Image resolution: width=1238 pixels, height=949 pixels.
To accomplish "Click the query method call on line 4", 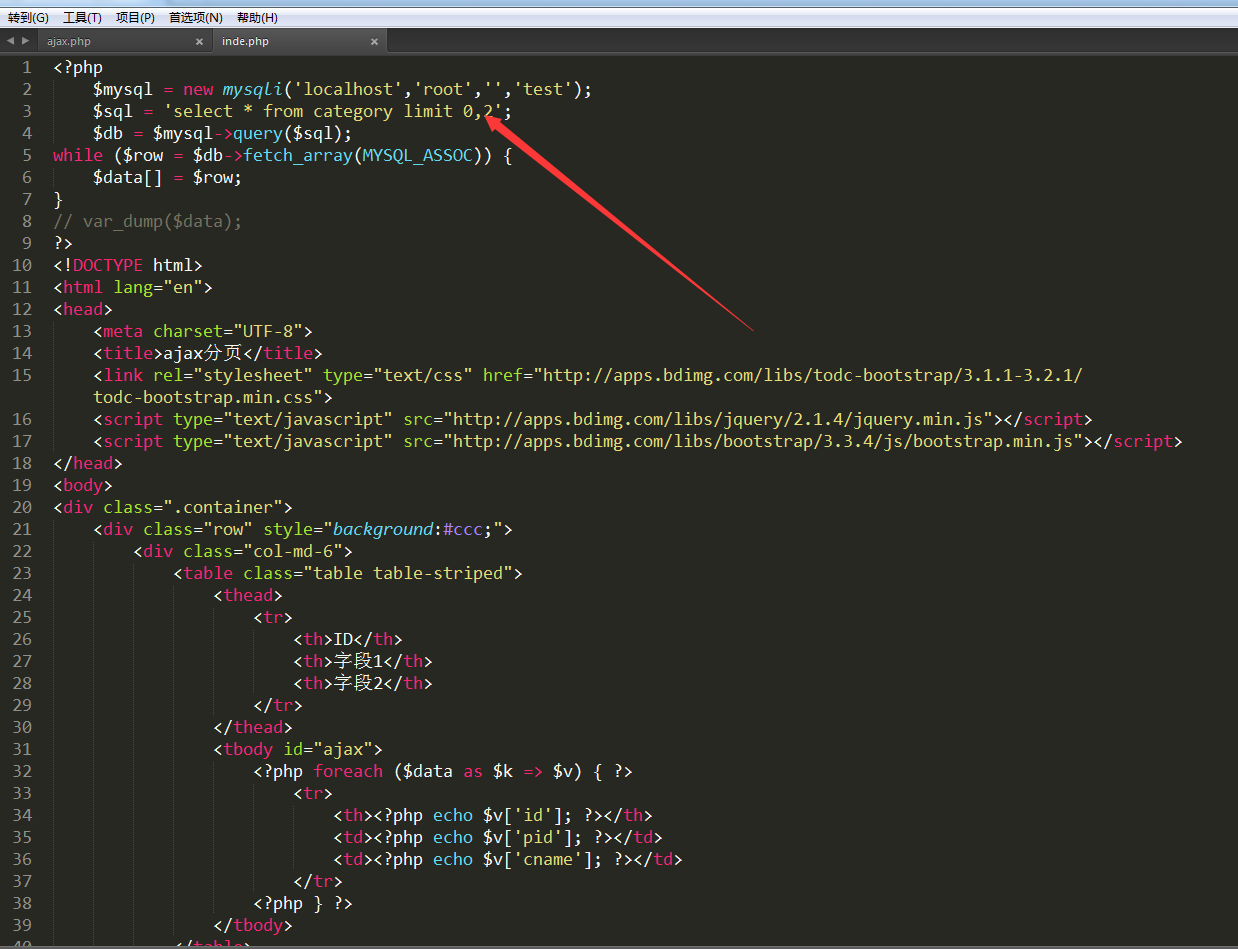I will (258, 133).
